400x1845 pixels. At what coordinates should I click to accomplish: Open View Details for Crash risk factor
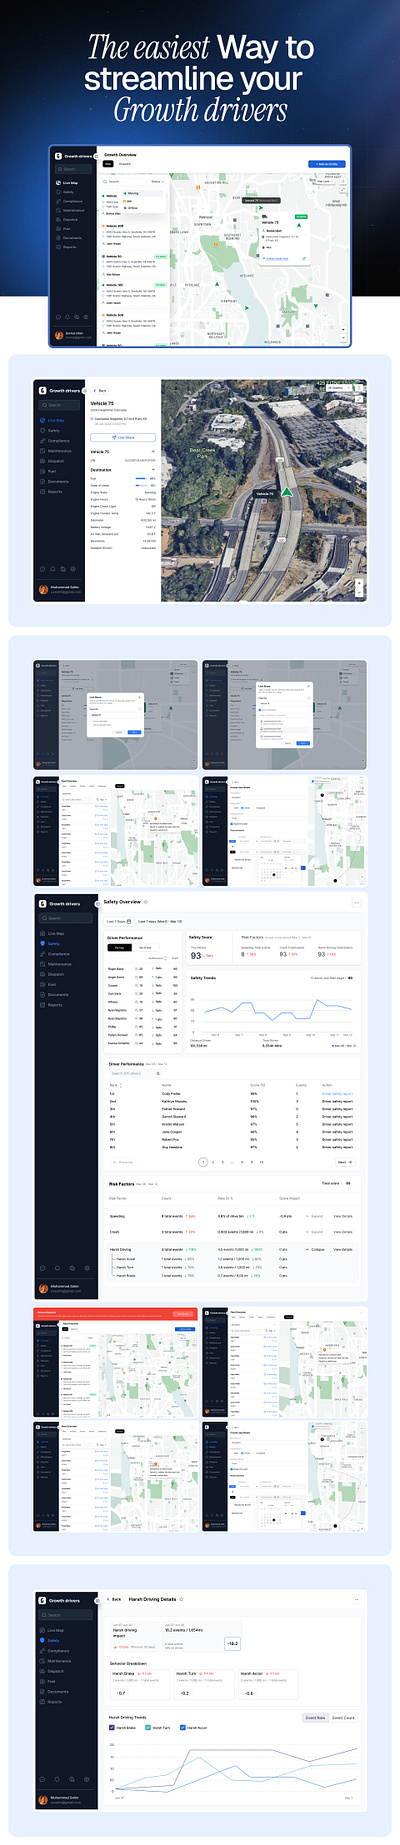pos(343,1232)
